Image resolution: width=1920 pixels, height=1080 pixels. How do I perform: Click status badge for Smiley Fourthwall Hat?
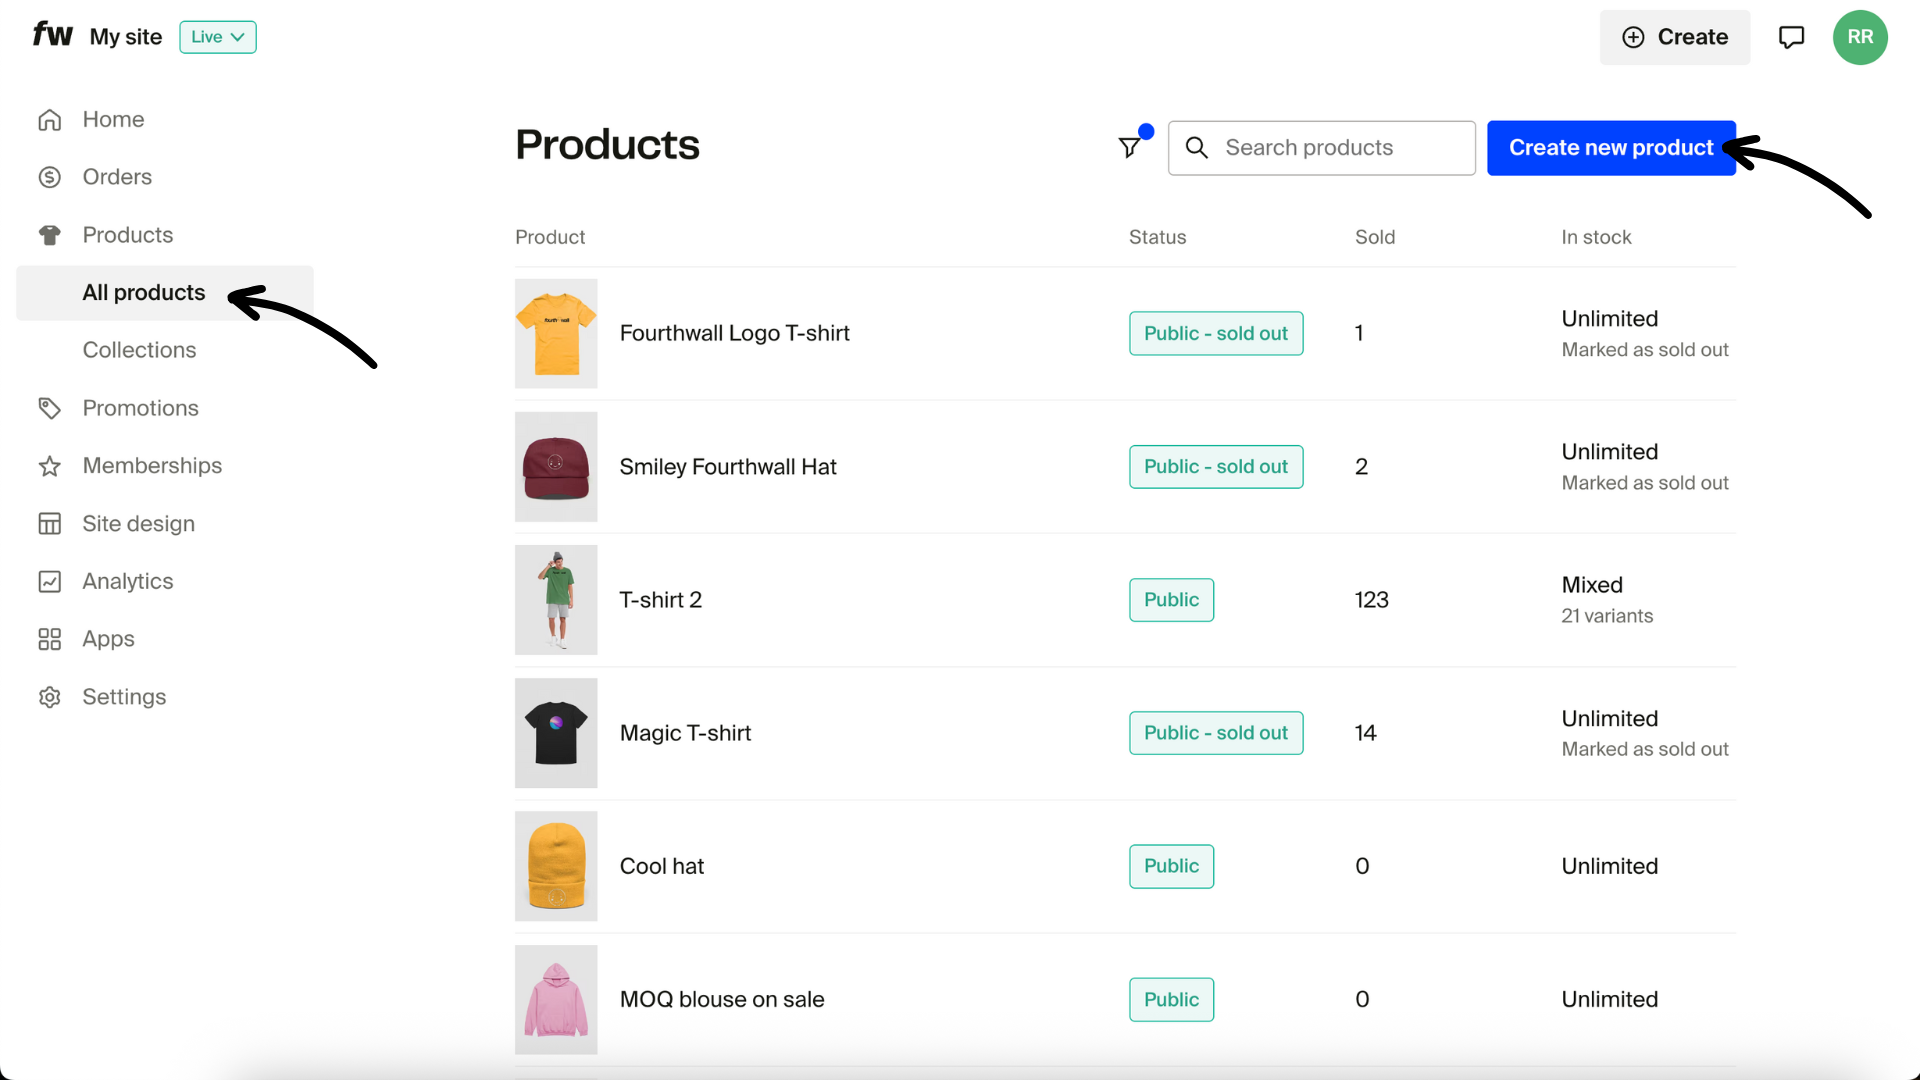pos(1216,467)
